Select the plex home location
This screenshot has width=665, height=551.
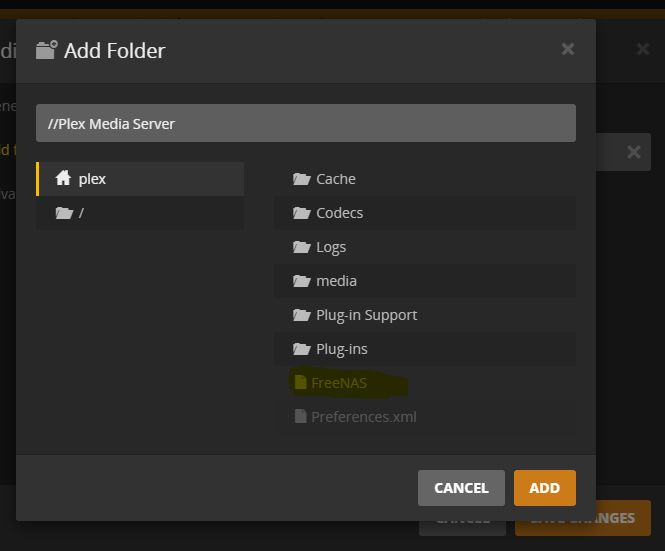pyautogui.click(x=140, y=179)
